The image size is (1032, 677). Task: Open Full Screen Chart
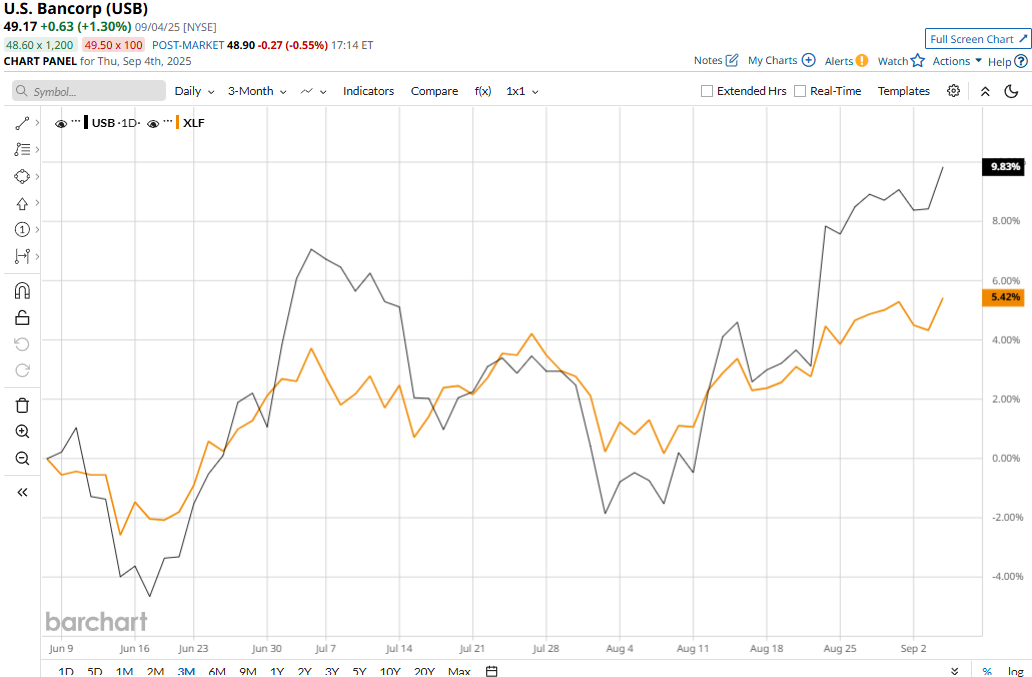[x=978, y=39]
